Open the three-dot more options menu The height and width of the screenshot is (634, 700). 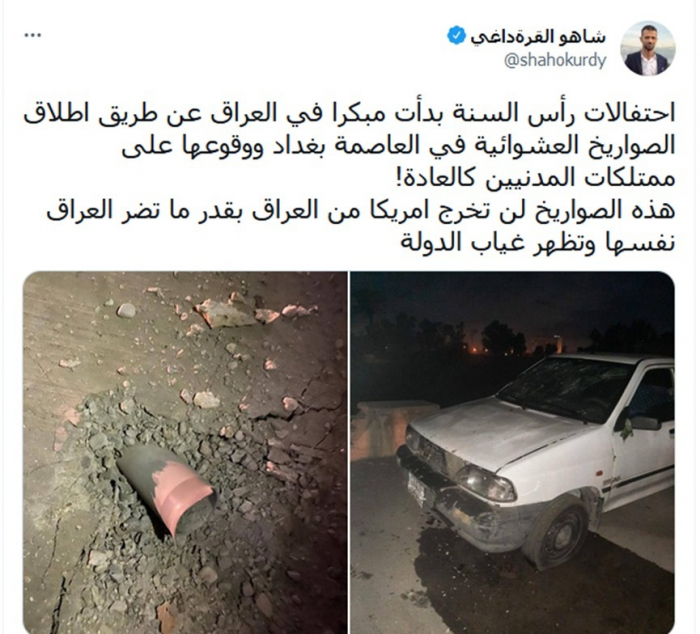[32, 36]
